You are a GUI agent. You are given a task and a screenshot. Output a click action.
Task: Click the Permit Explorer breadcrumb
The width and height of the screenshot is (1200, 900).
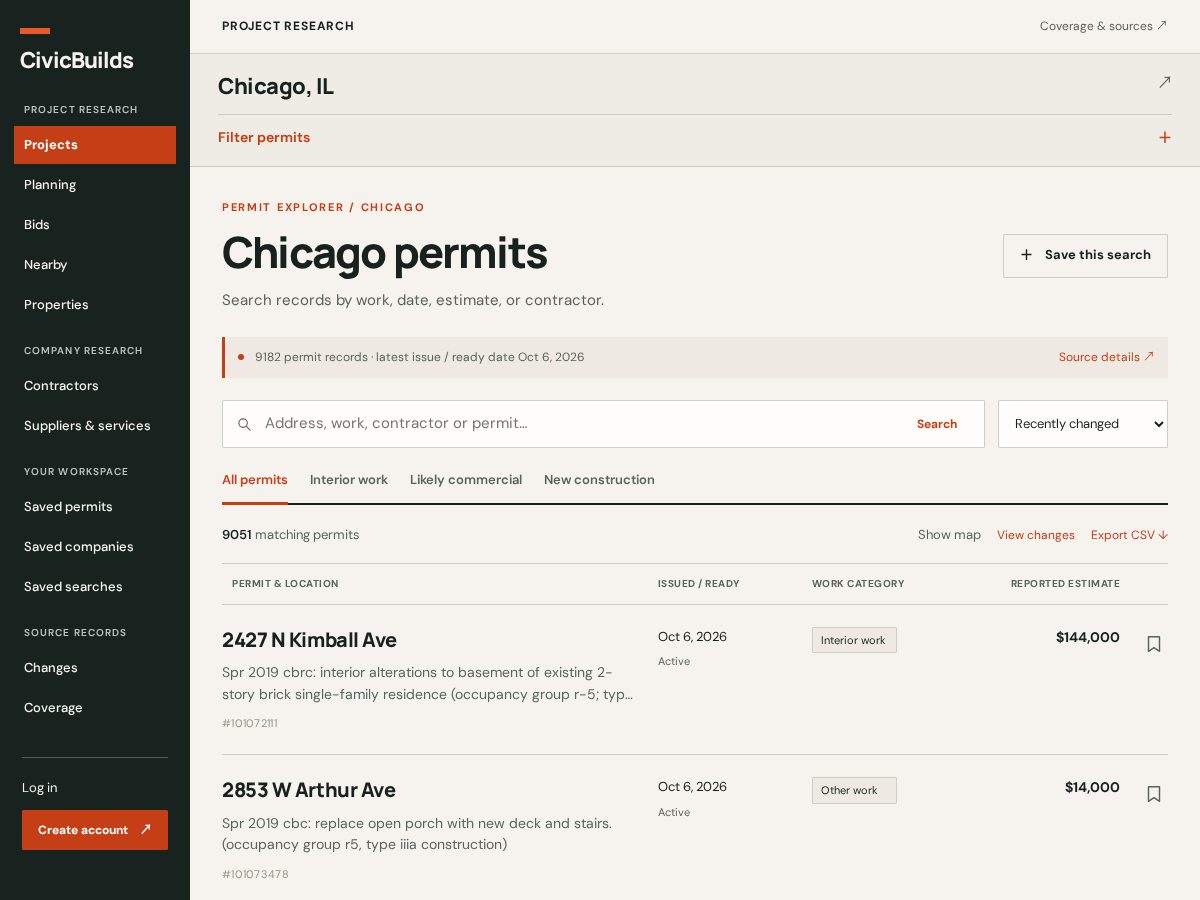283,207
